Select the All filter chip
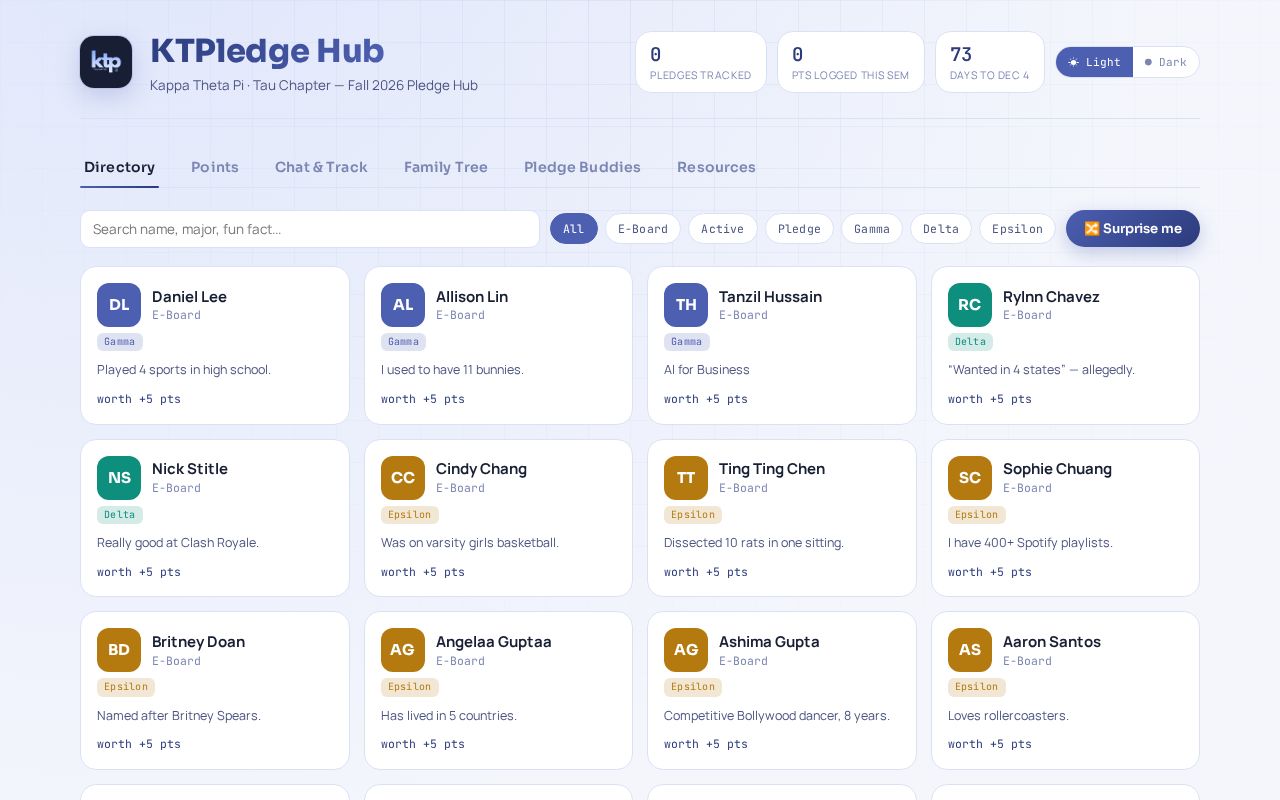1280x800 pixels. (x=574, y=229)
